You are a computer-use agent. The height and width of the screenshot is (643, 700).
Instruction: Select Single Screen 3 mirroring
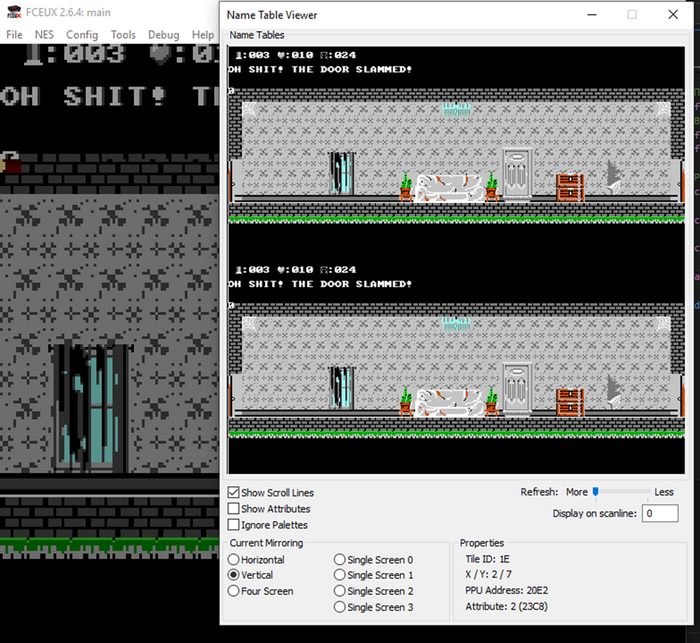[339, 607]
